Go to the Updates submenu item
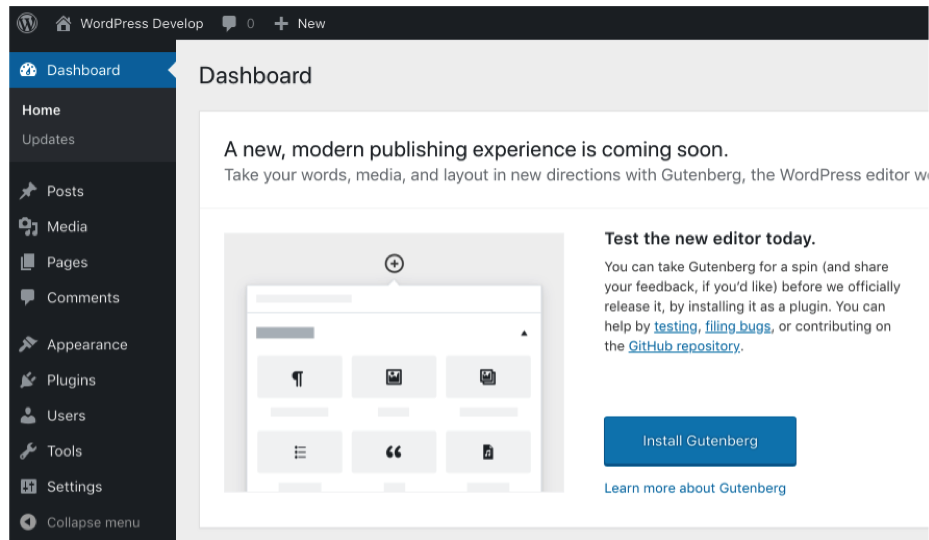 coord(48,139)
